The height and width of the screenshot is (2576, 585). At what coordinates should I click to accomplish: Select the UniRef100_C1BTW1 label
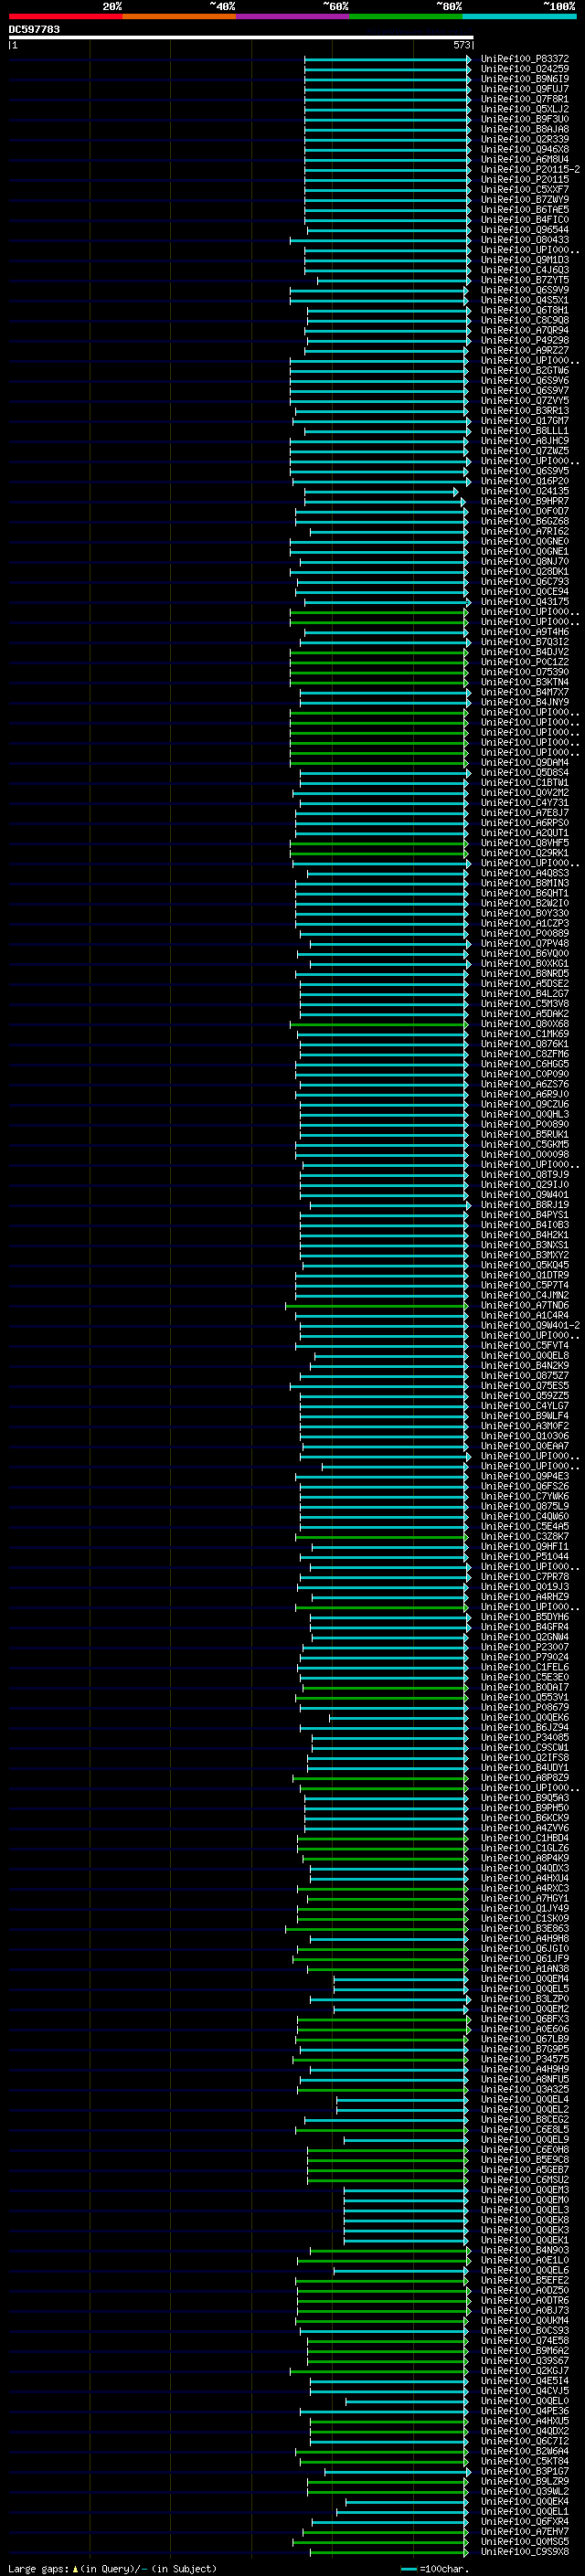click(x=525, y=783)
